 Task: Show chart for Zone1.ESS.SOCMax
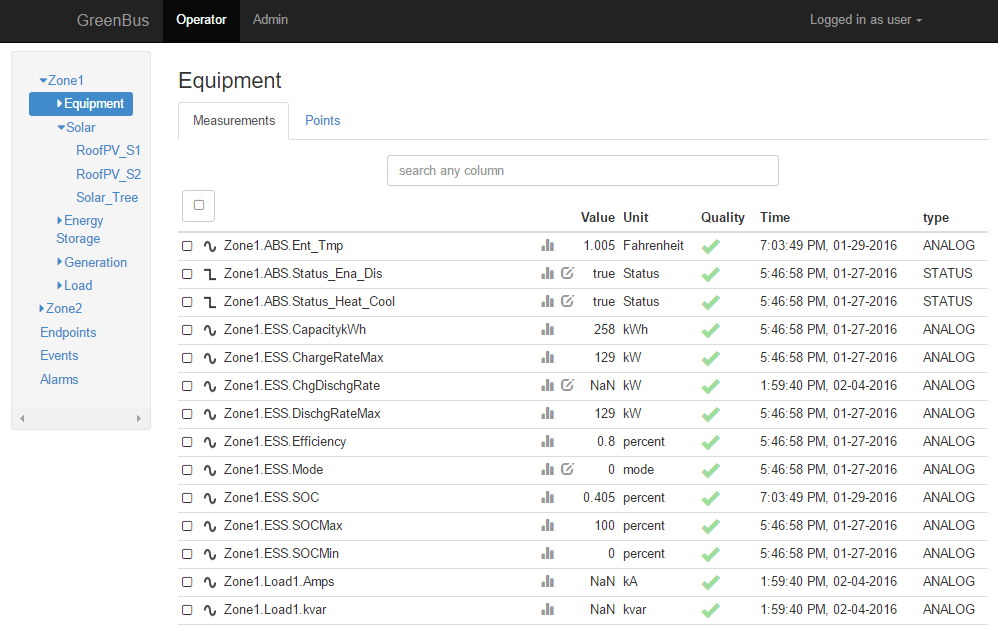tap(547, 526)
